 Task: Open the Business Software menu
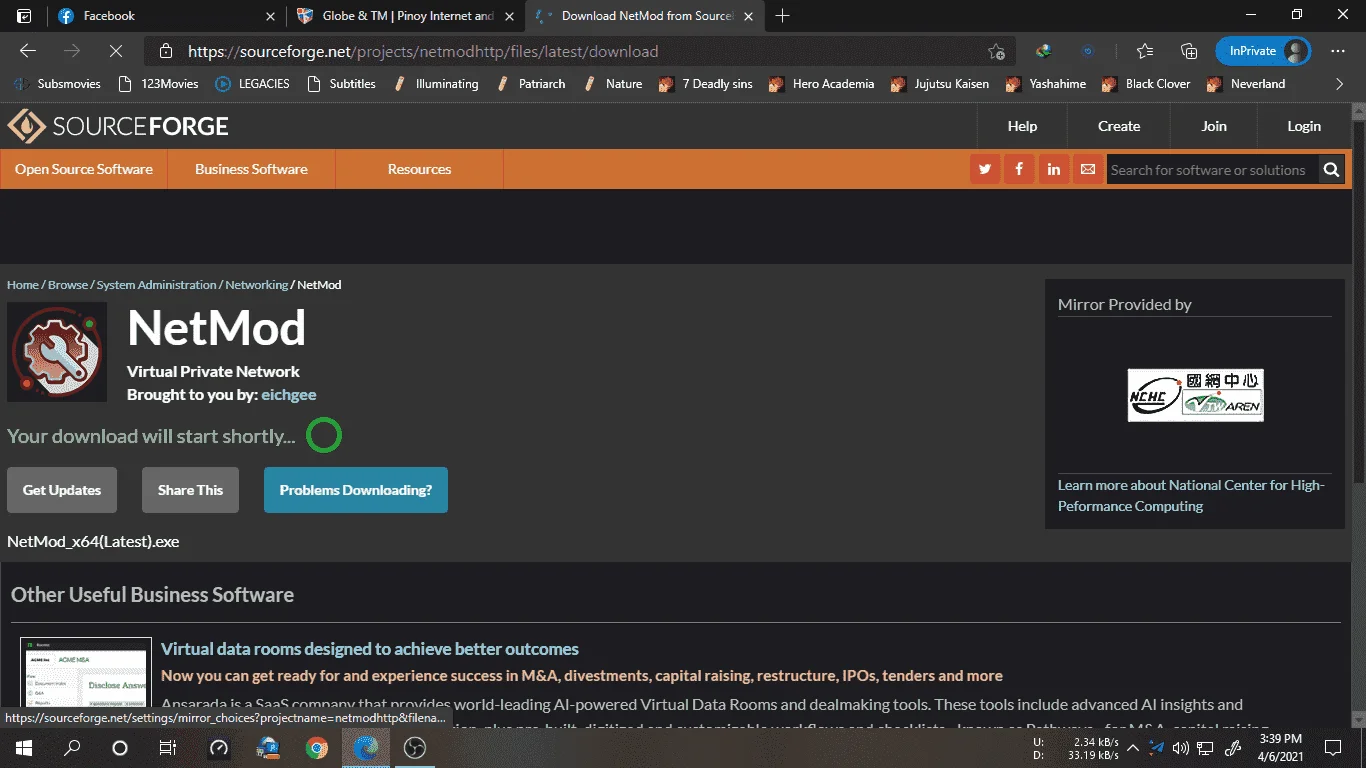(251, 169)
